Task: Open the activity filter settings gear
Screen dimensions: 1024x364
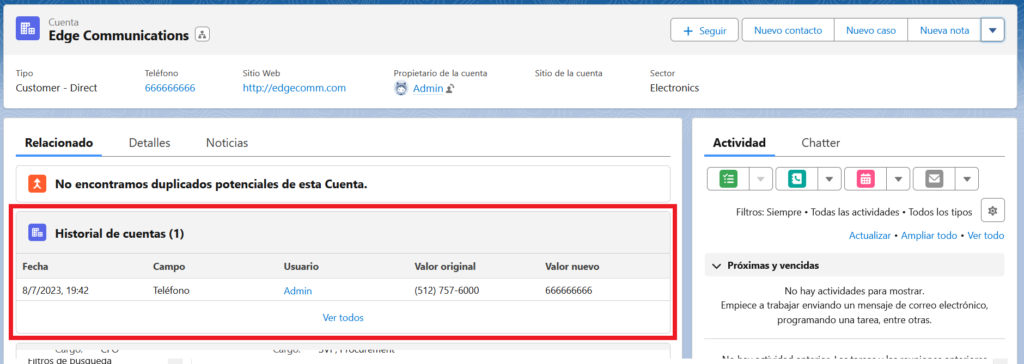Action: [x=993, y=211]
